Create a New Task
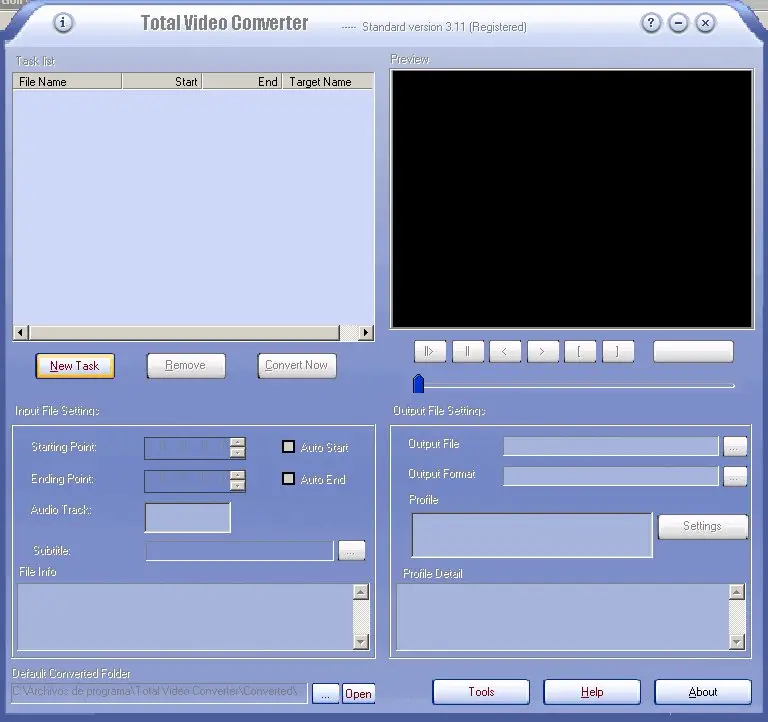Viewport: 768px width, 722px height. coord(75,366)
